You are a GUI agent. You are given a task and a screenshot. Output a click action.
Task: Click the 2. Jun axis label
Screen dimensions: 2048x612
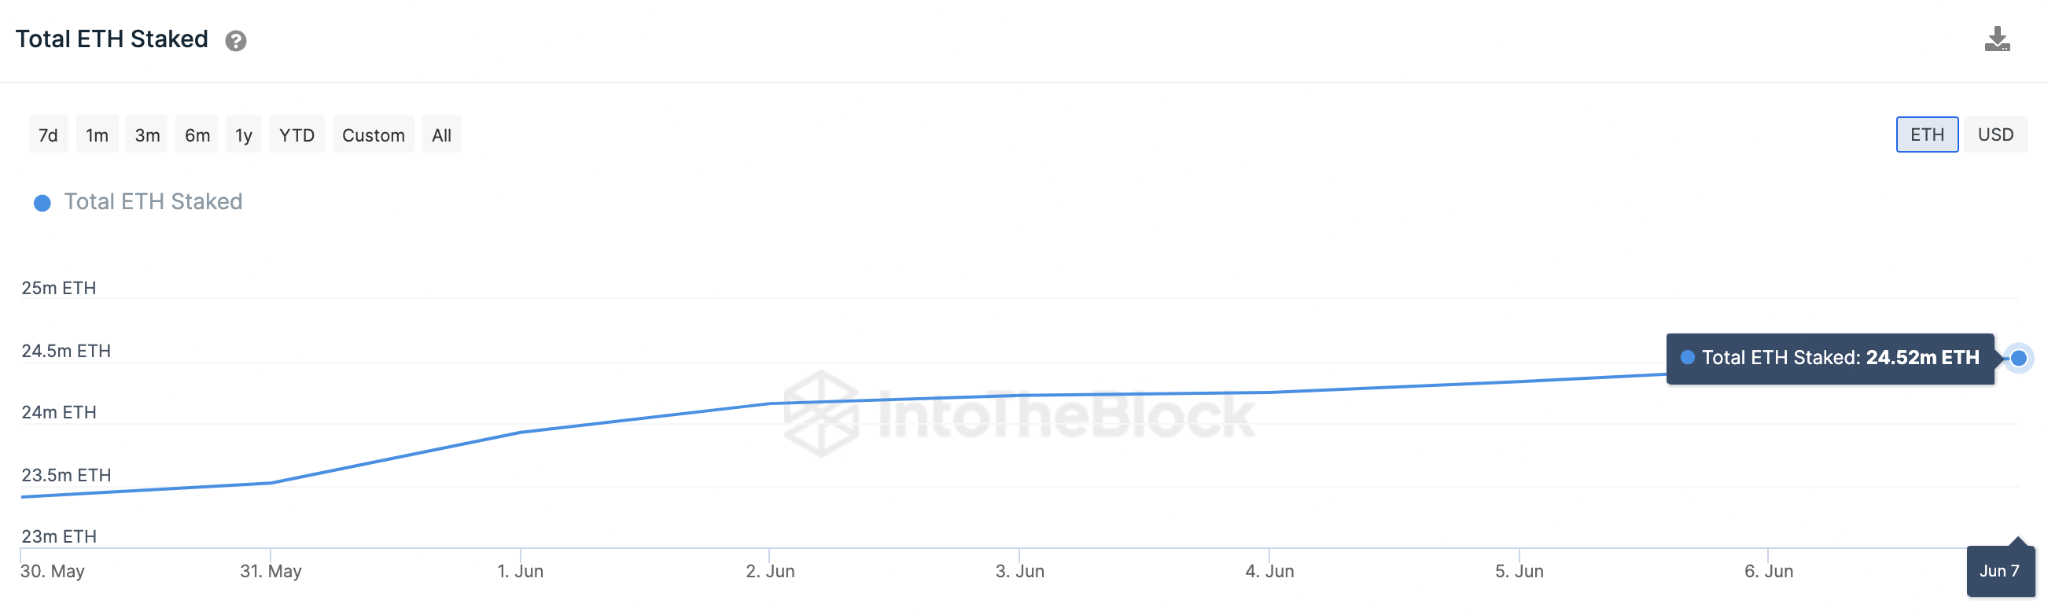770,571
